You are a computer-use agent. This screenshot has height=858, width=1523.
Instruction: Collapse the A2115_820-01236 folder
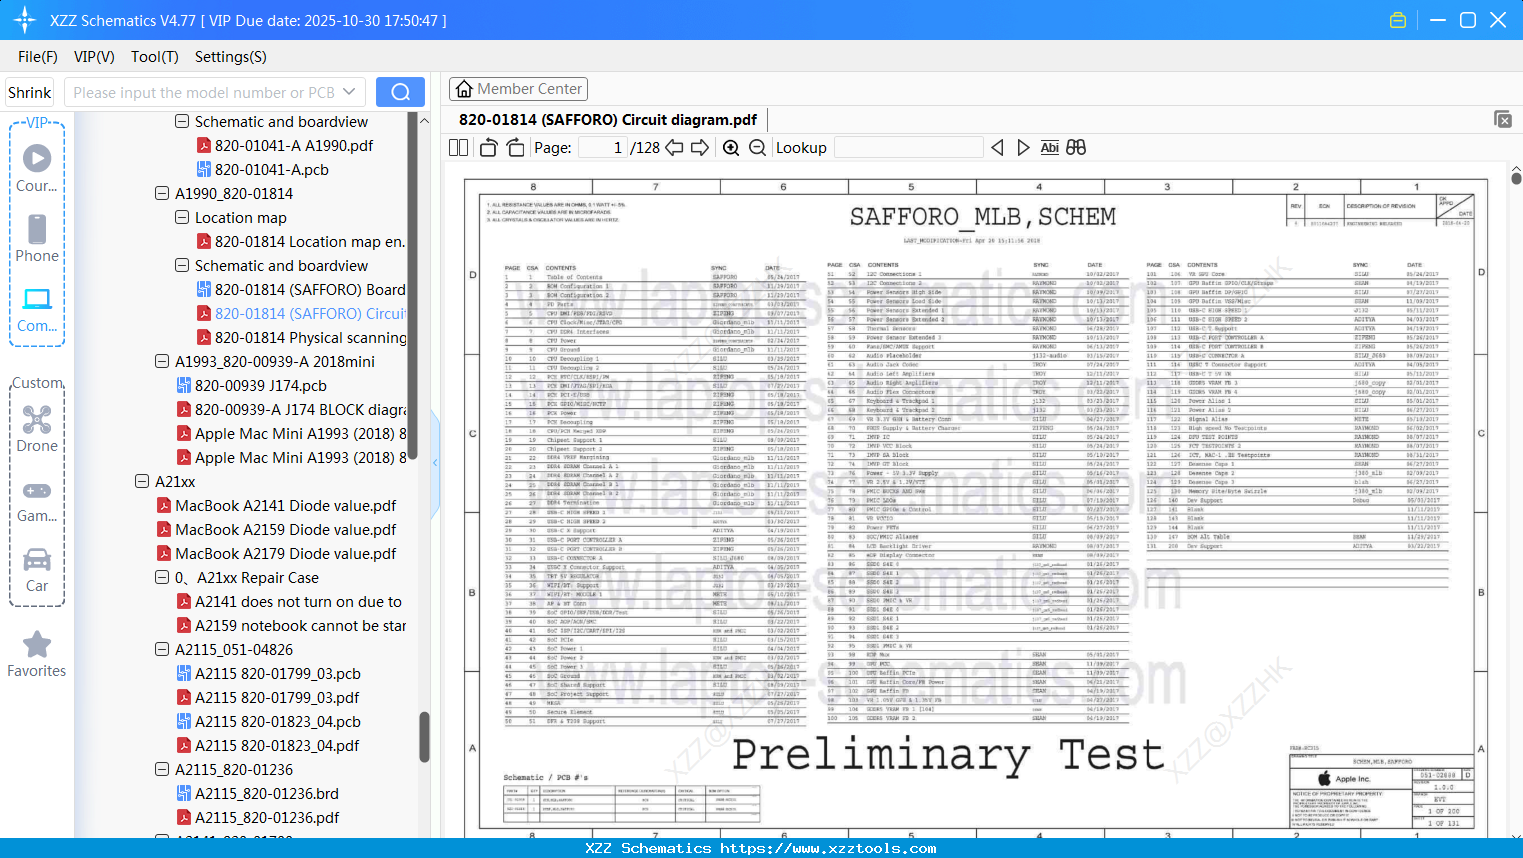click(x=162, y=770)
